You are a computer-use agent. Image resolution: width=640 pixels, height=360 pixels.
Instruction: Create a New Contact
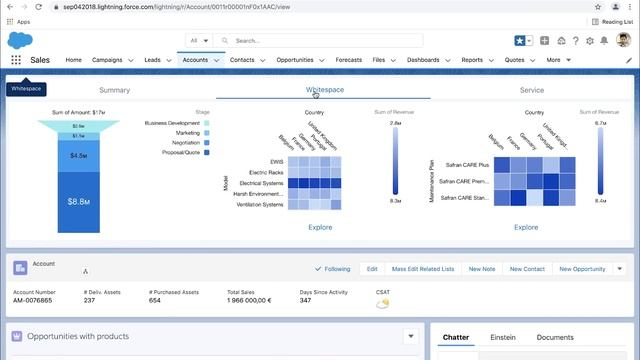tap(527, 269)
